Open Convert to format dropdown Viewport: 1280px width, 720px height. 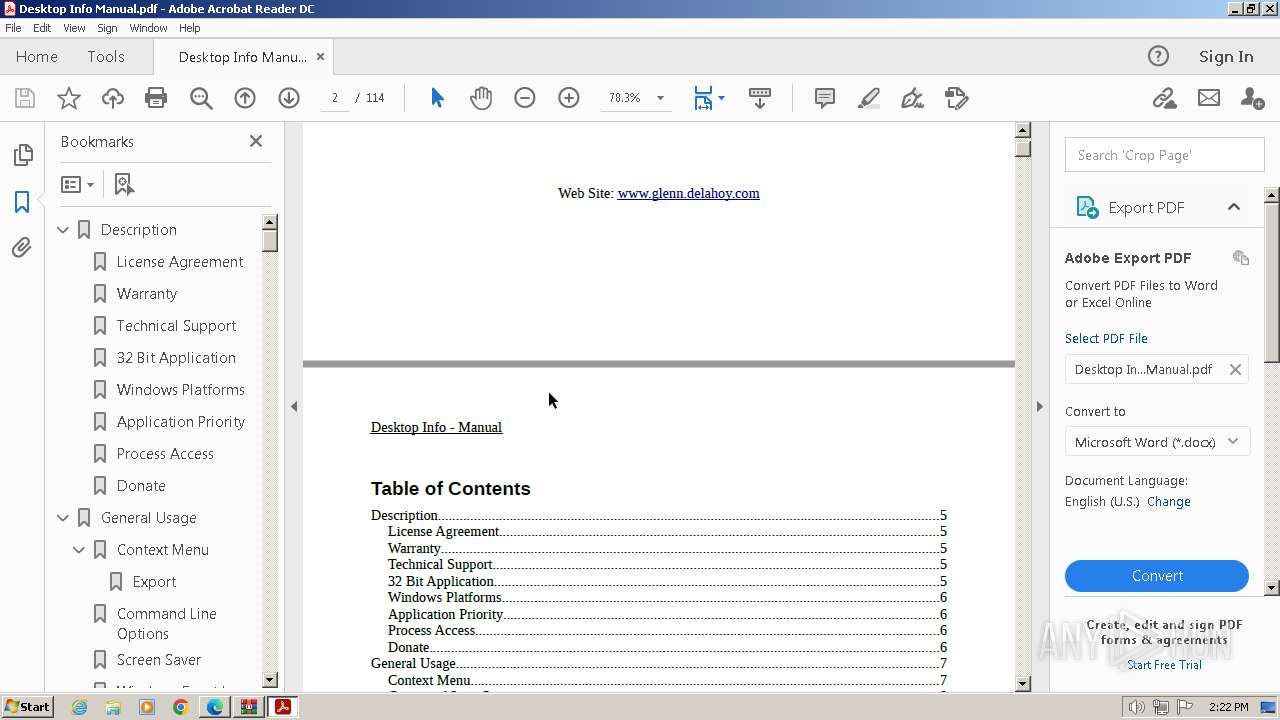[x=1157, y=442]
